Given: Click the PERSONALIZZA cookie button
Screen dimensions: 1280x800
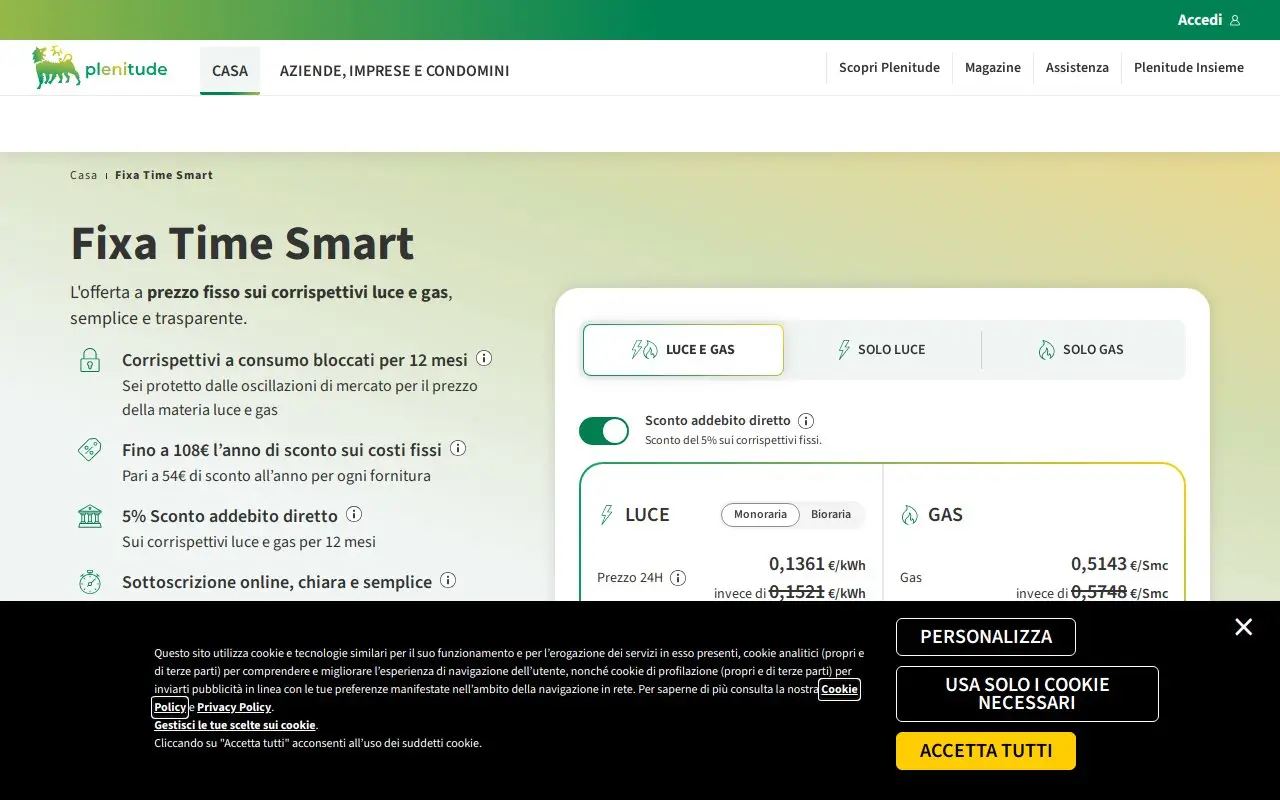Looking at the screenshot, I should [986, 637].
